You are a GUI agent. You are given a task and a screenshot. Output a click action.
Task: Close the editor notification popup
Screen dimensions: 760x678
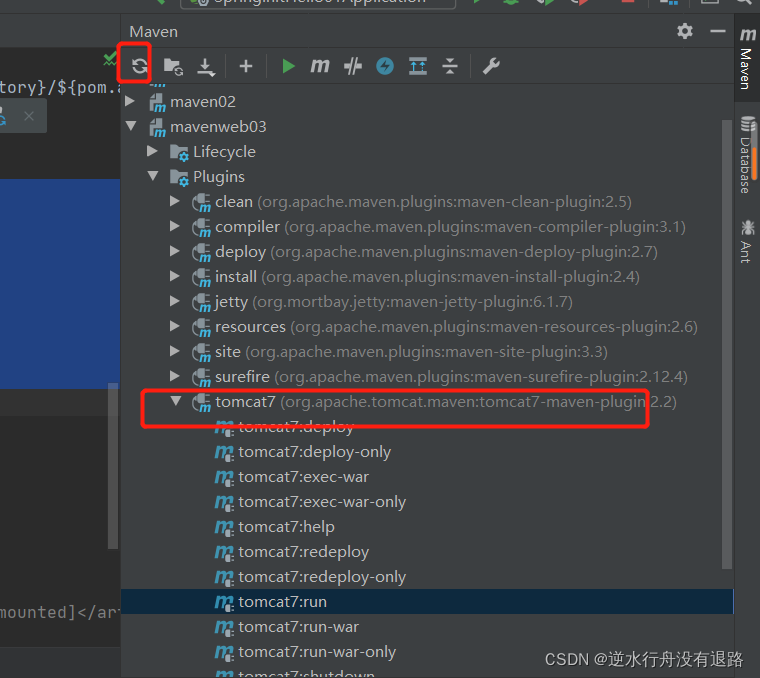(x=29, y=116)
